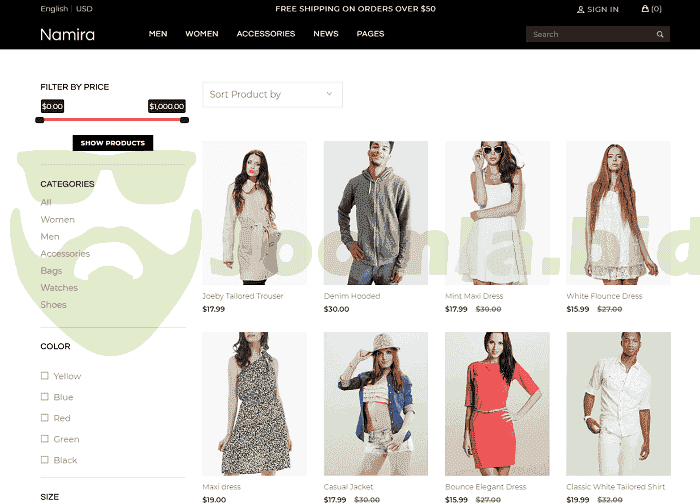
Task: Enable the Red color filter checkbox
Action: [44, 418]
